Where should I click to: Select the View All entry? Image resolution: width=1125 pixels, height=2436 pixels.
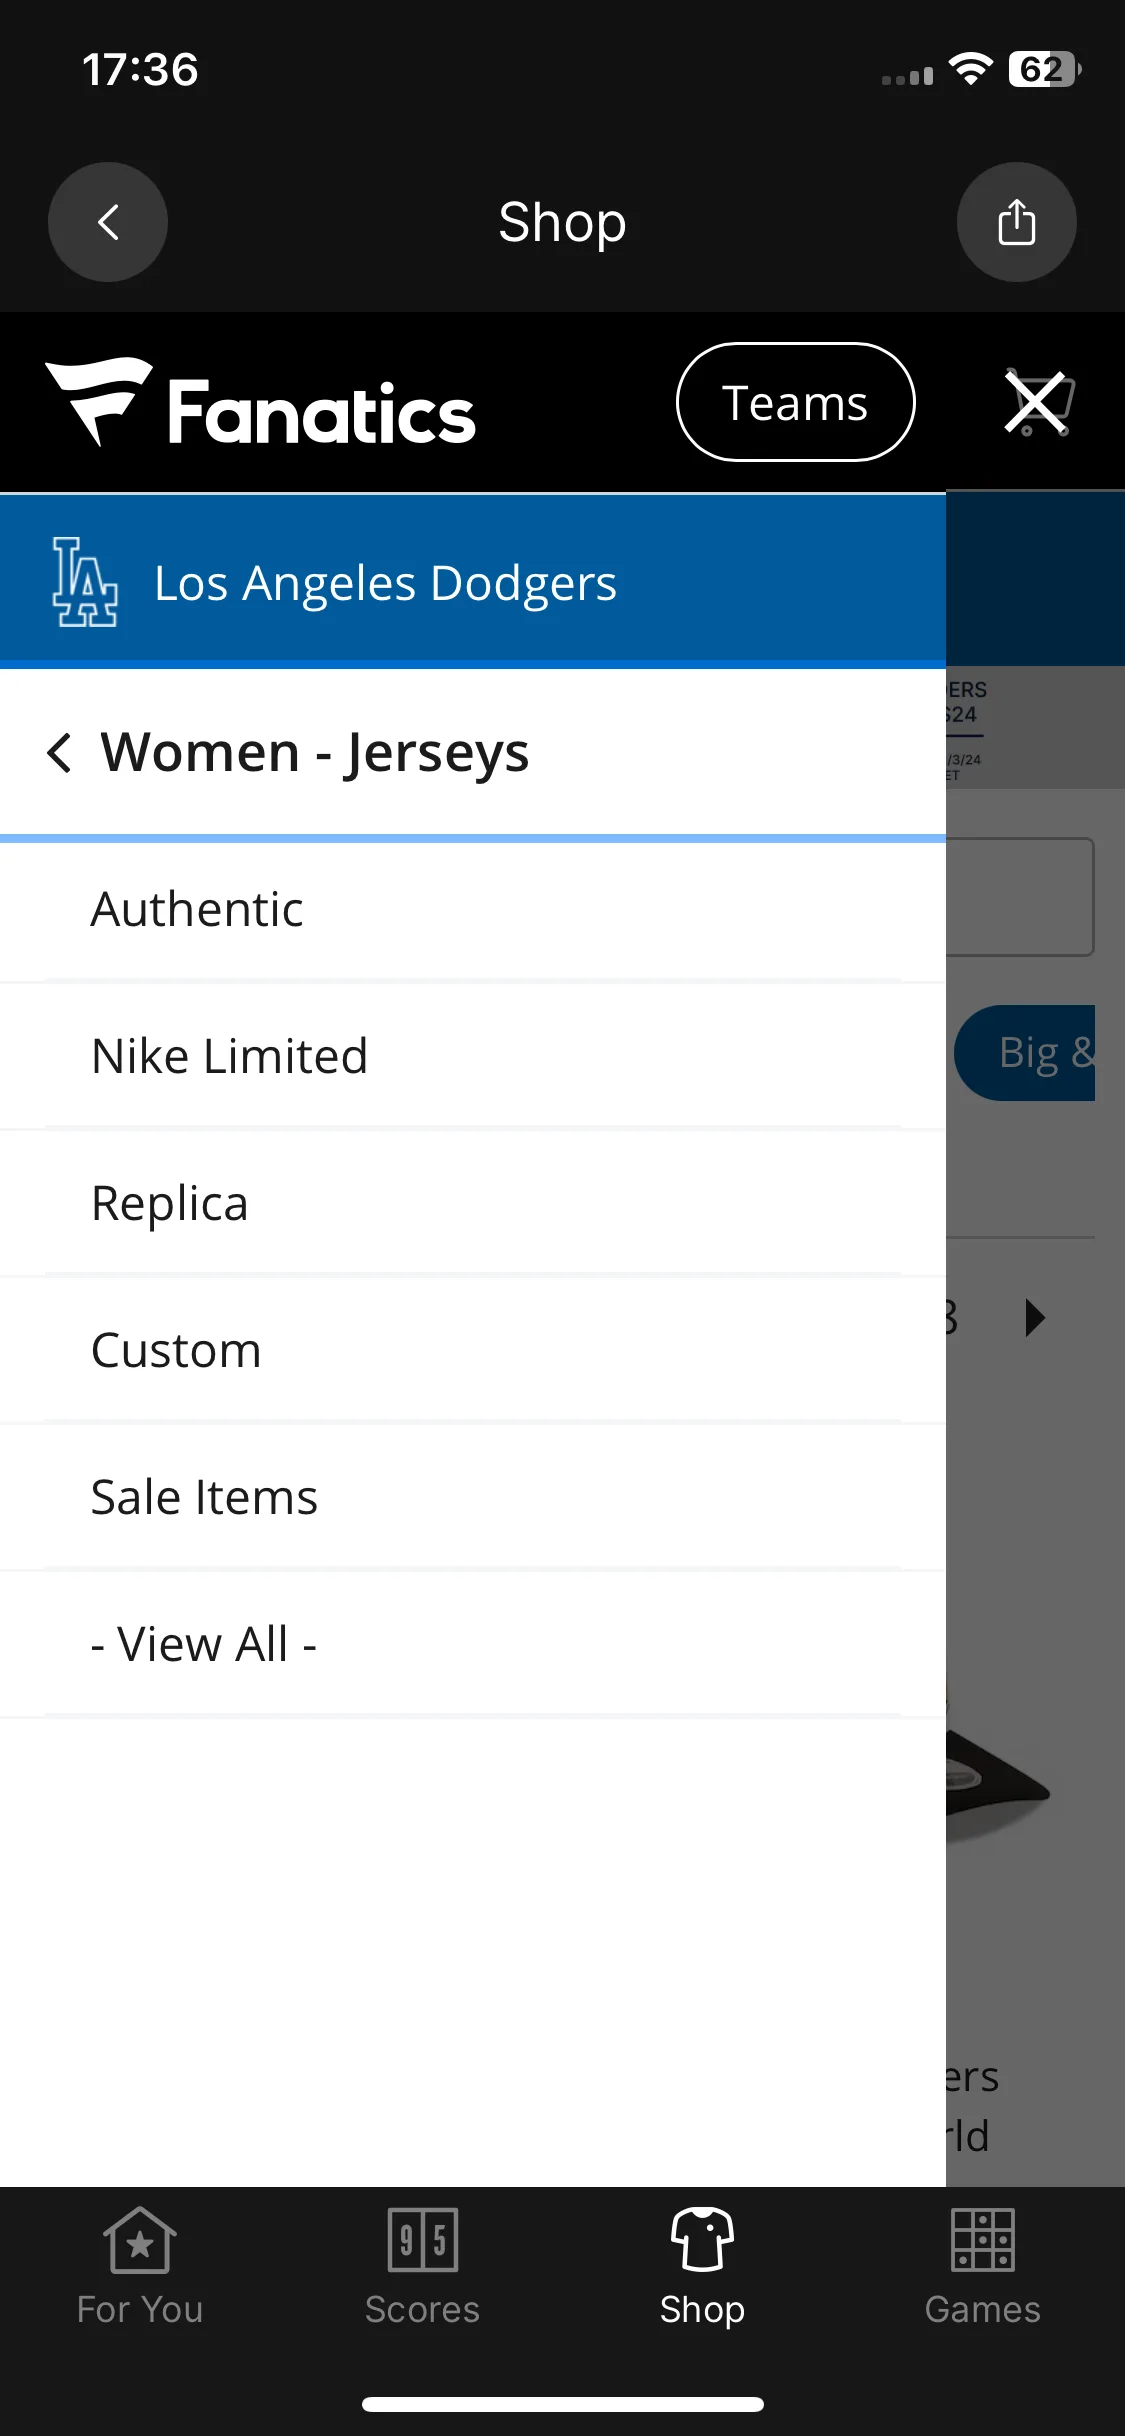[x=473, y=1644]
